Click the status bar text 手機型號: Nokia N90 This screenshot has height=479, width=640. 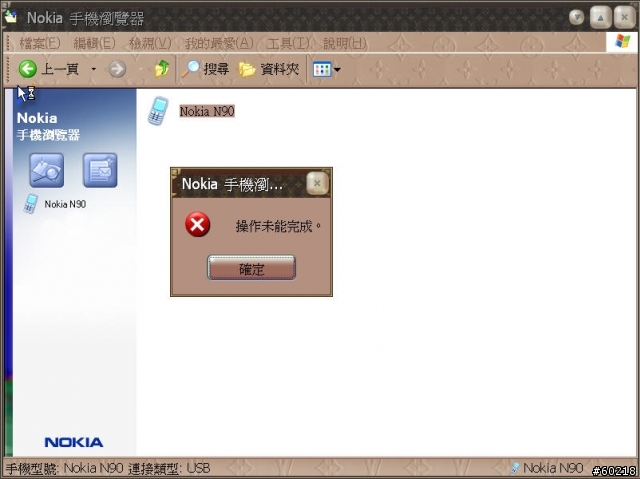pyautogui.click(x=64, y=468)
